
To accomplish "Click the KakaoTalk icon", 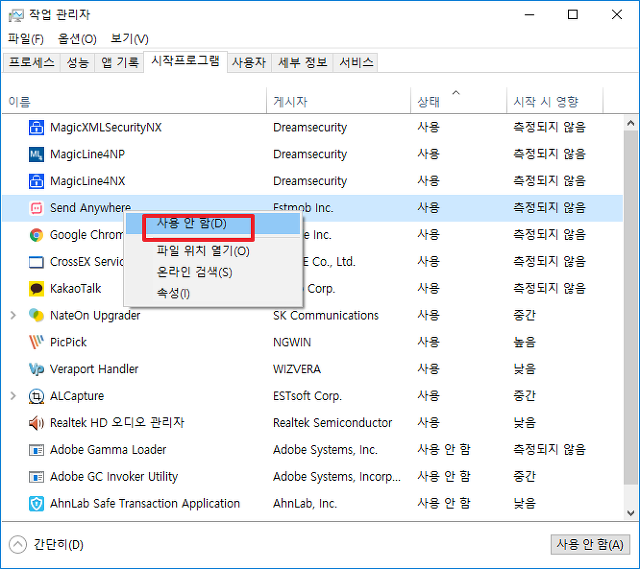I will click(36, 289).
